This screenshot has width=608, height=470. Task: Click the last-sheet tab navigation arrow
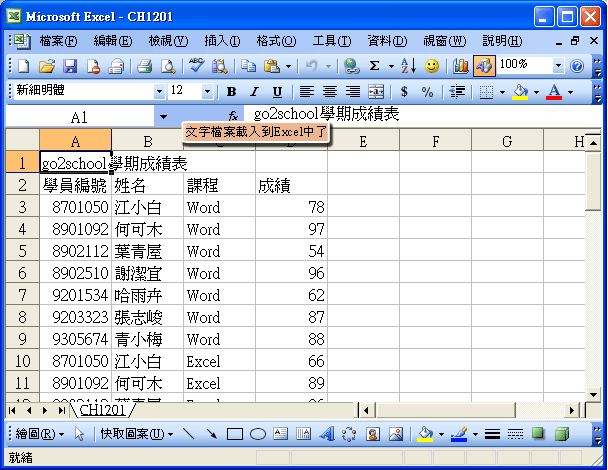(61, 410)
